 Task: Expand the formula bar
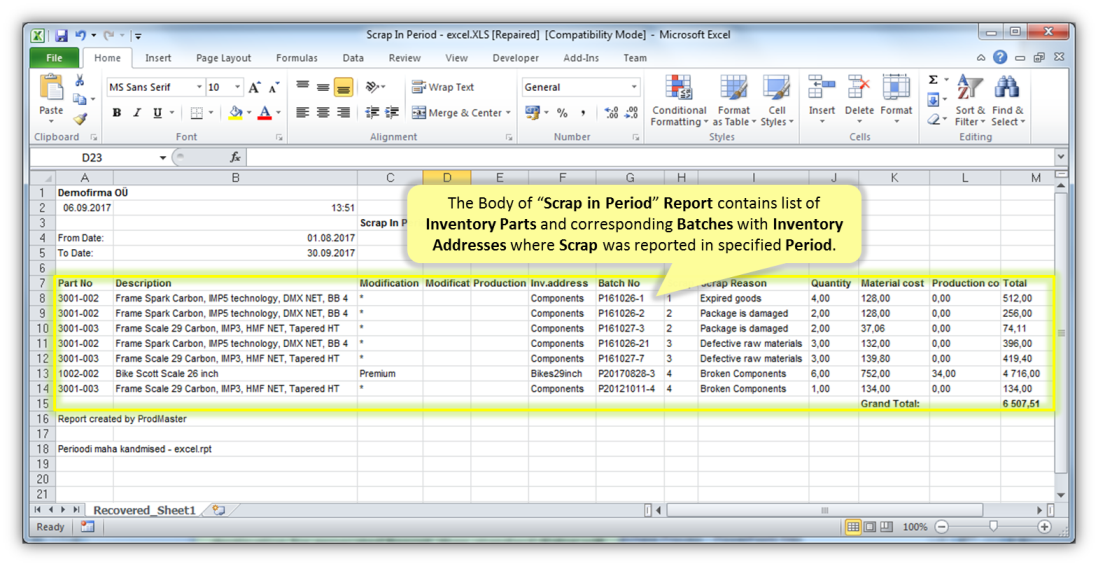coord(1061,157)
